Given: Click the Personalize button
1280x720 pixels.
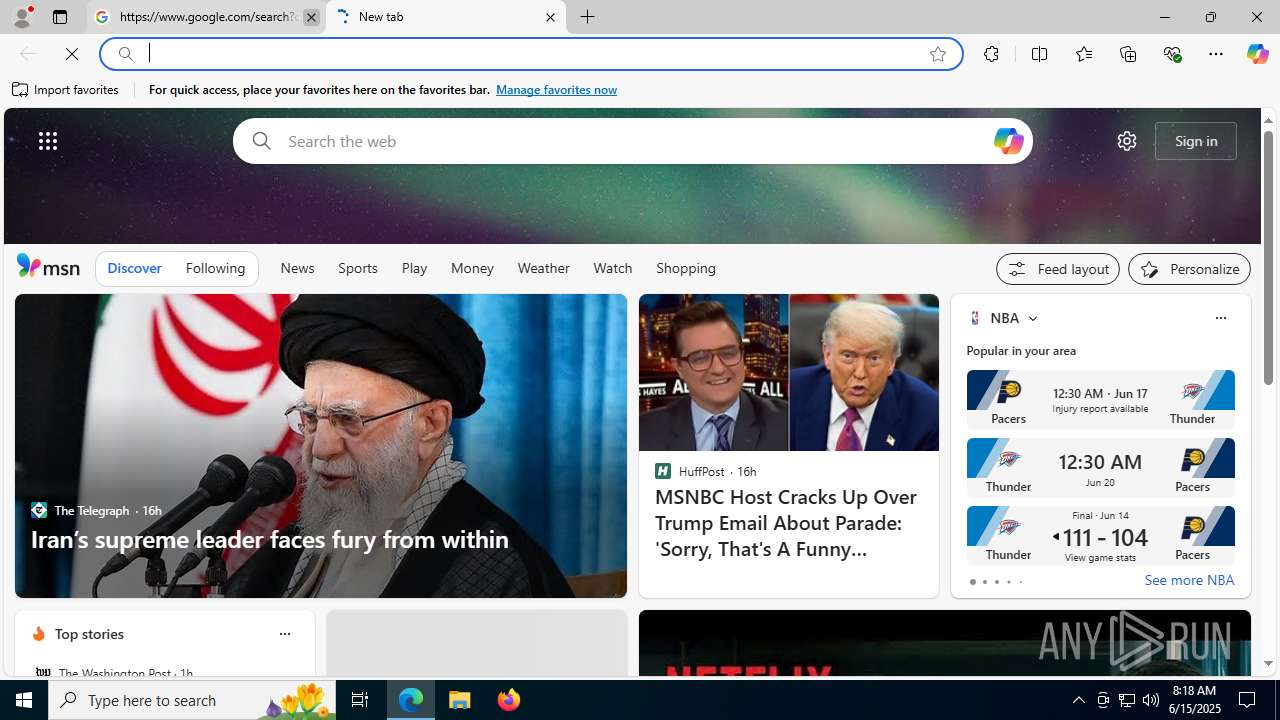Looking at the screenshot, I should pyautogui.click(x=1189, y=269).
